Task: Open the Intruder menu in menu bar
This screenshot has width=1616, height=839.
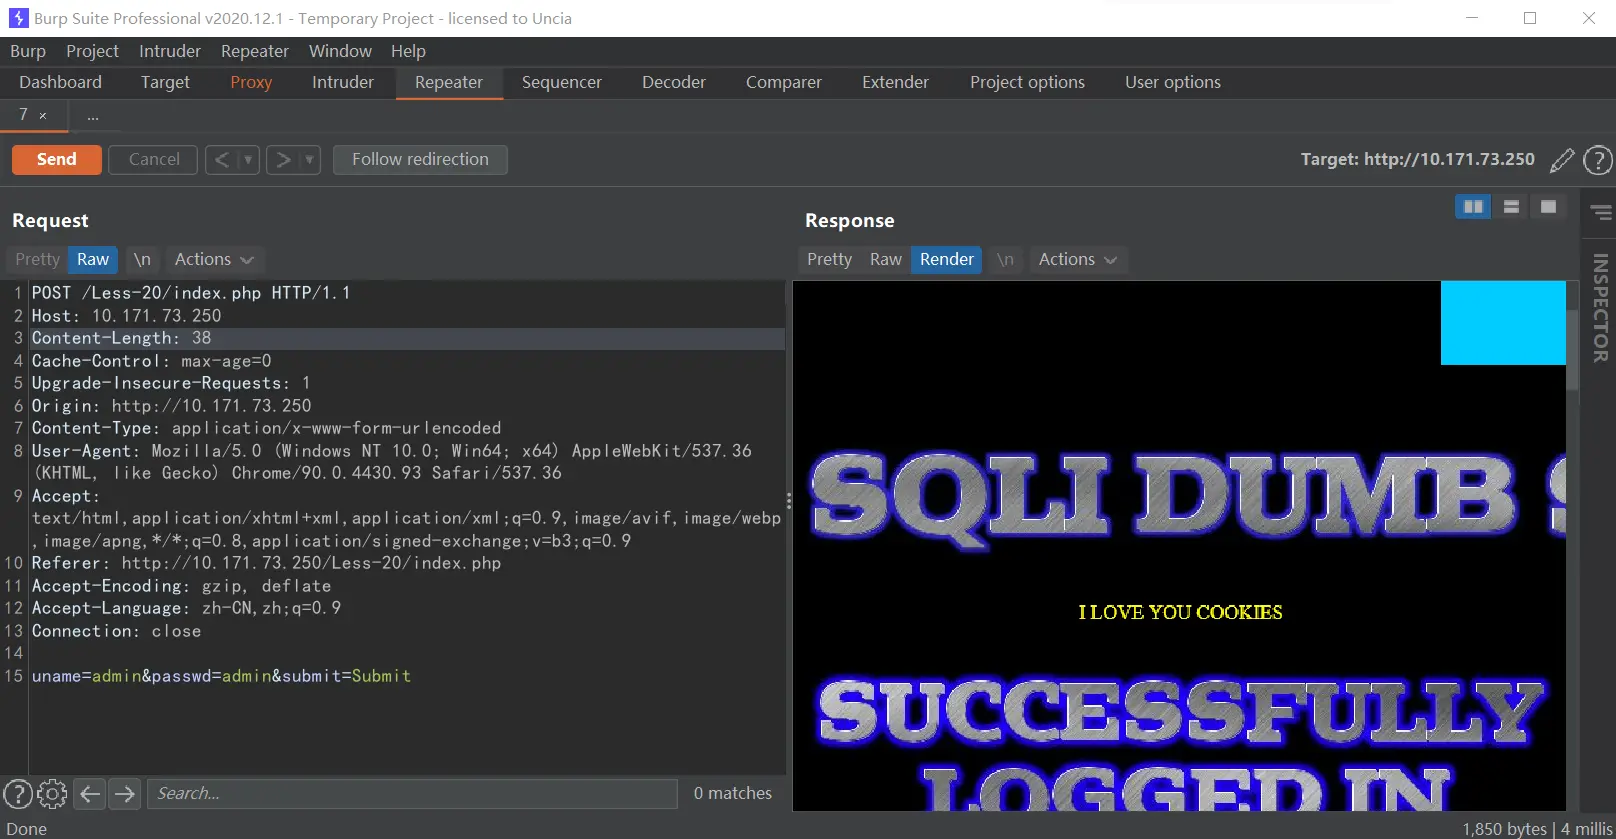Action: (x=169, y=51)
